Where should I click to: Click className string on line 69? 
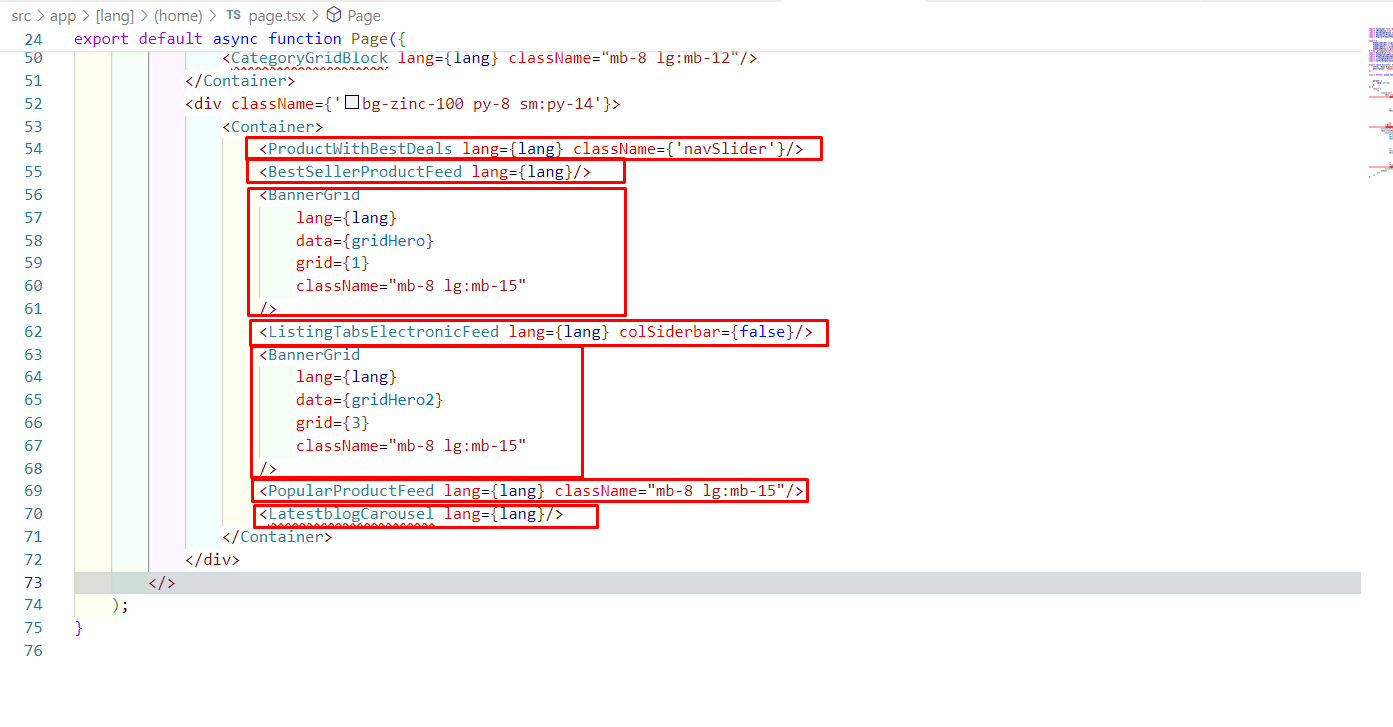(x=716, y=490)
